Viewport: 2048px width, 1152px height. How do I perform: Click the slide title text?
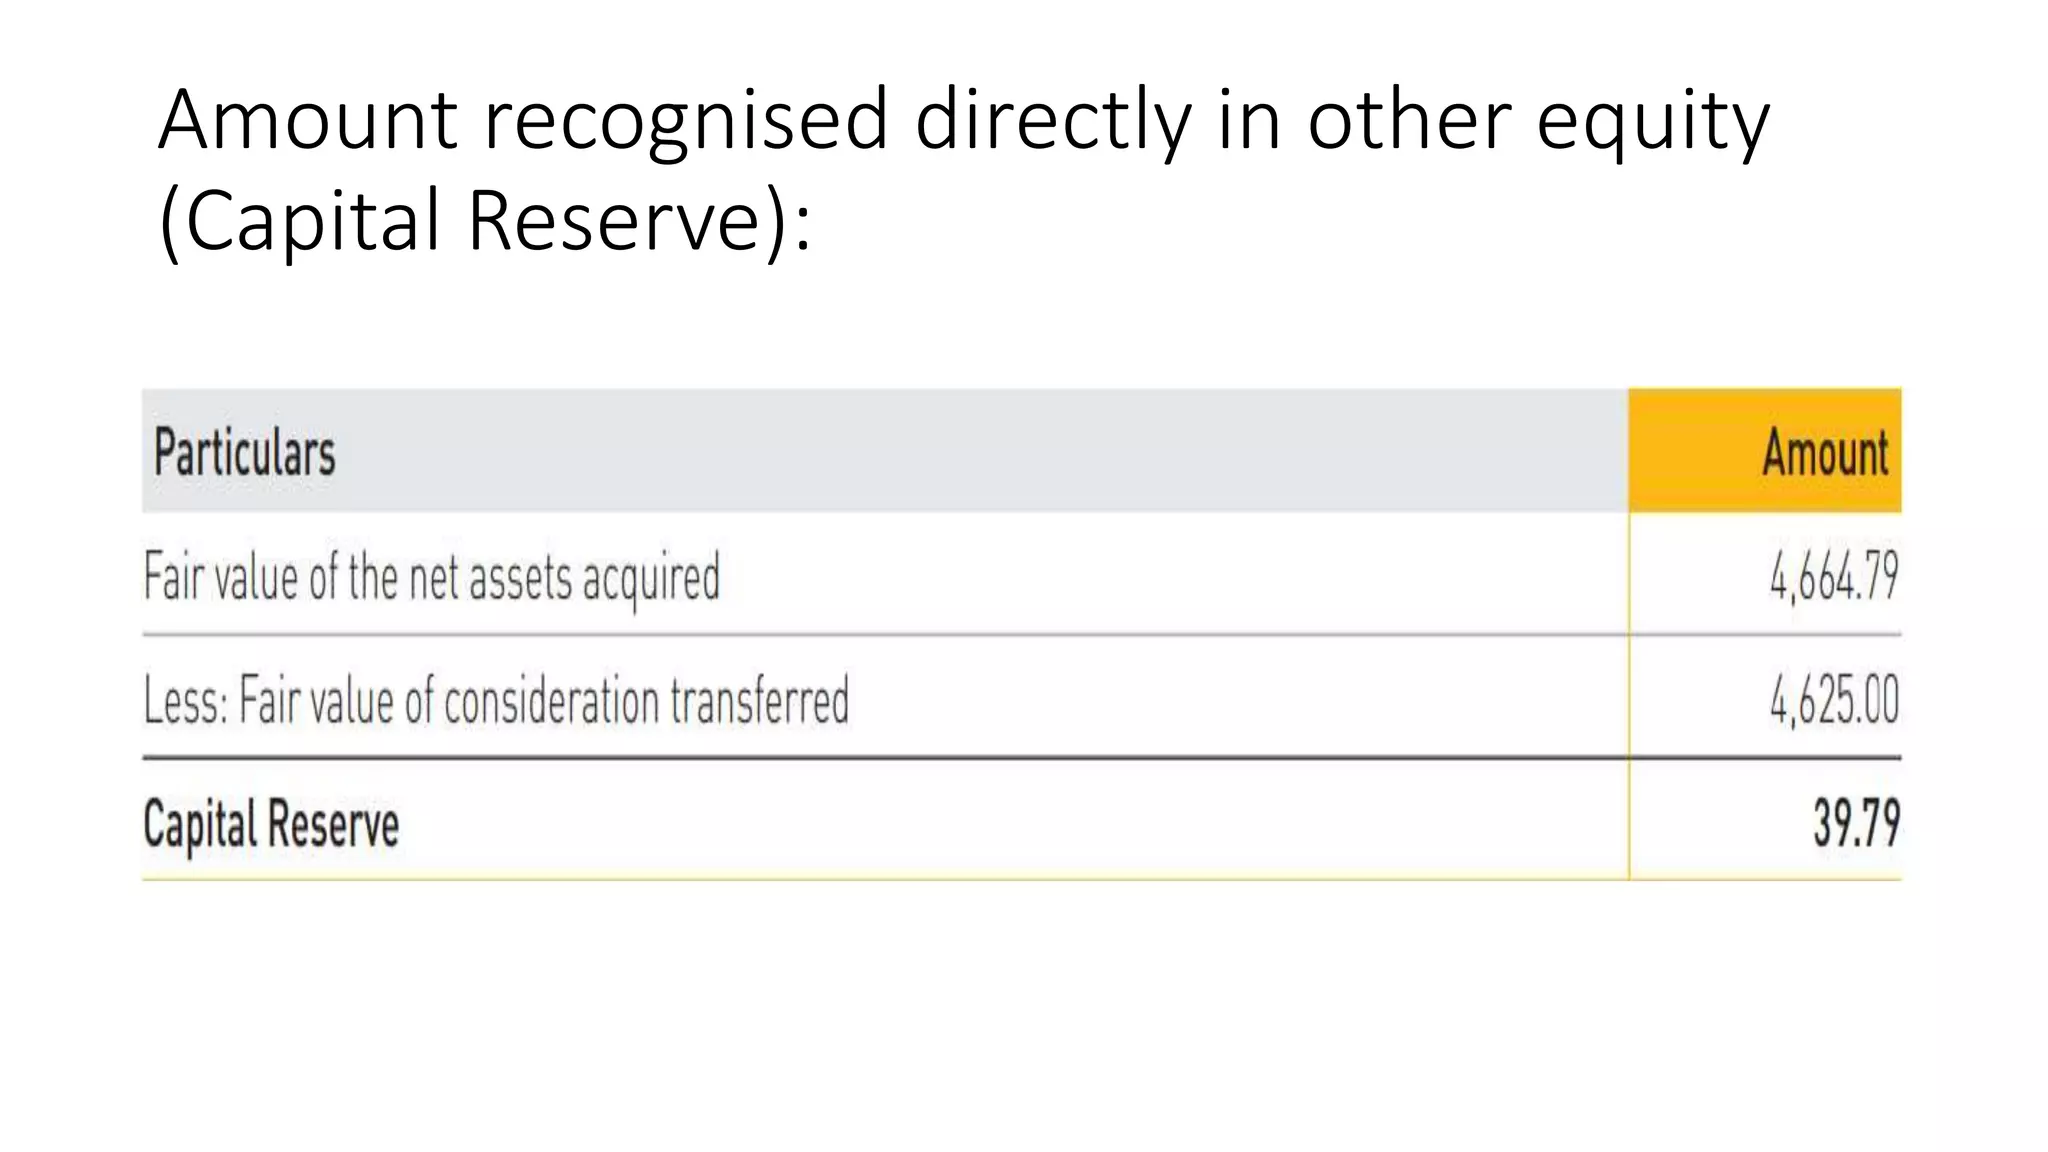click(963, 170)
